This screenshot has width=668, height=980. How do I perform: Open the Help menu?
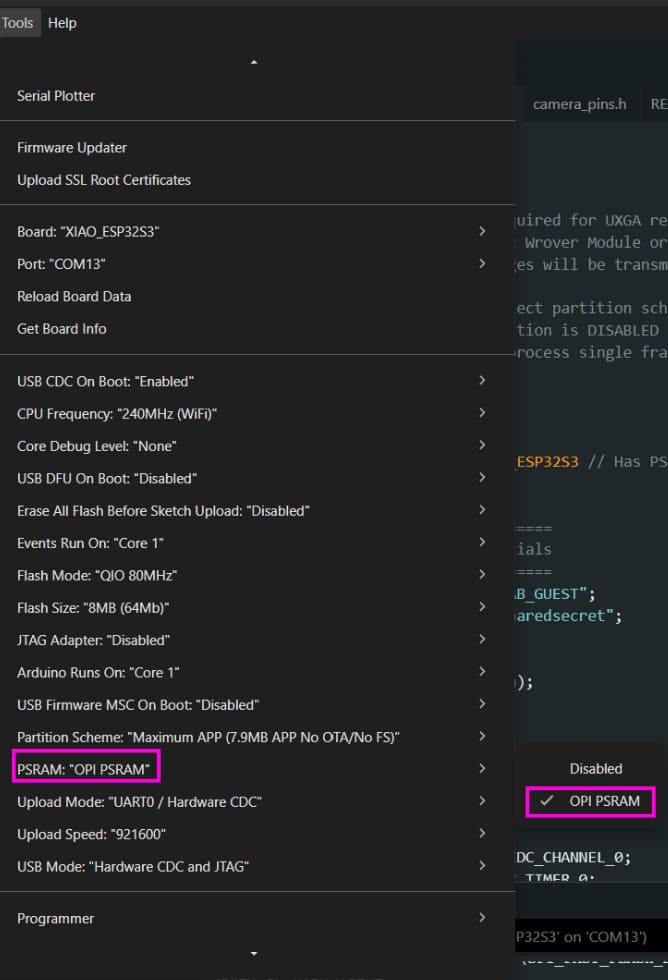click(62, 23)
